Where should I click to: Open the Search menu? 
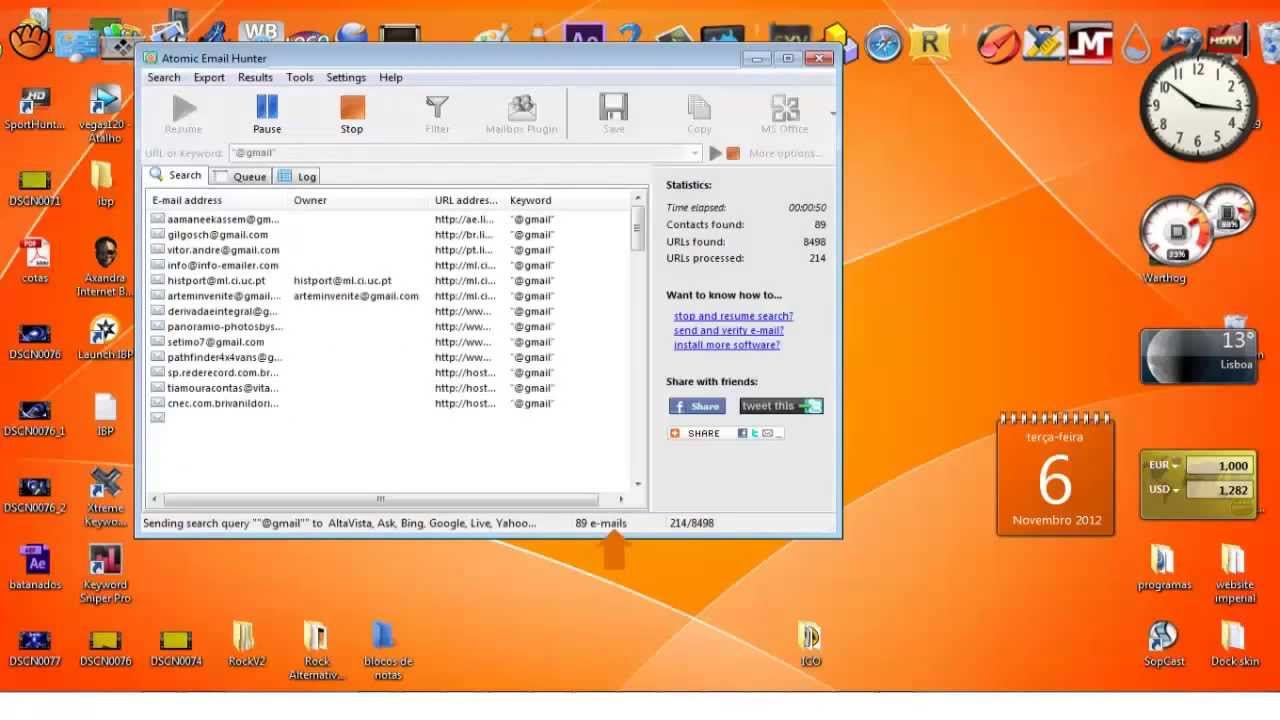click(164, 77)
